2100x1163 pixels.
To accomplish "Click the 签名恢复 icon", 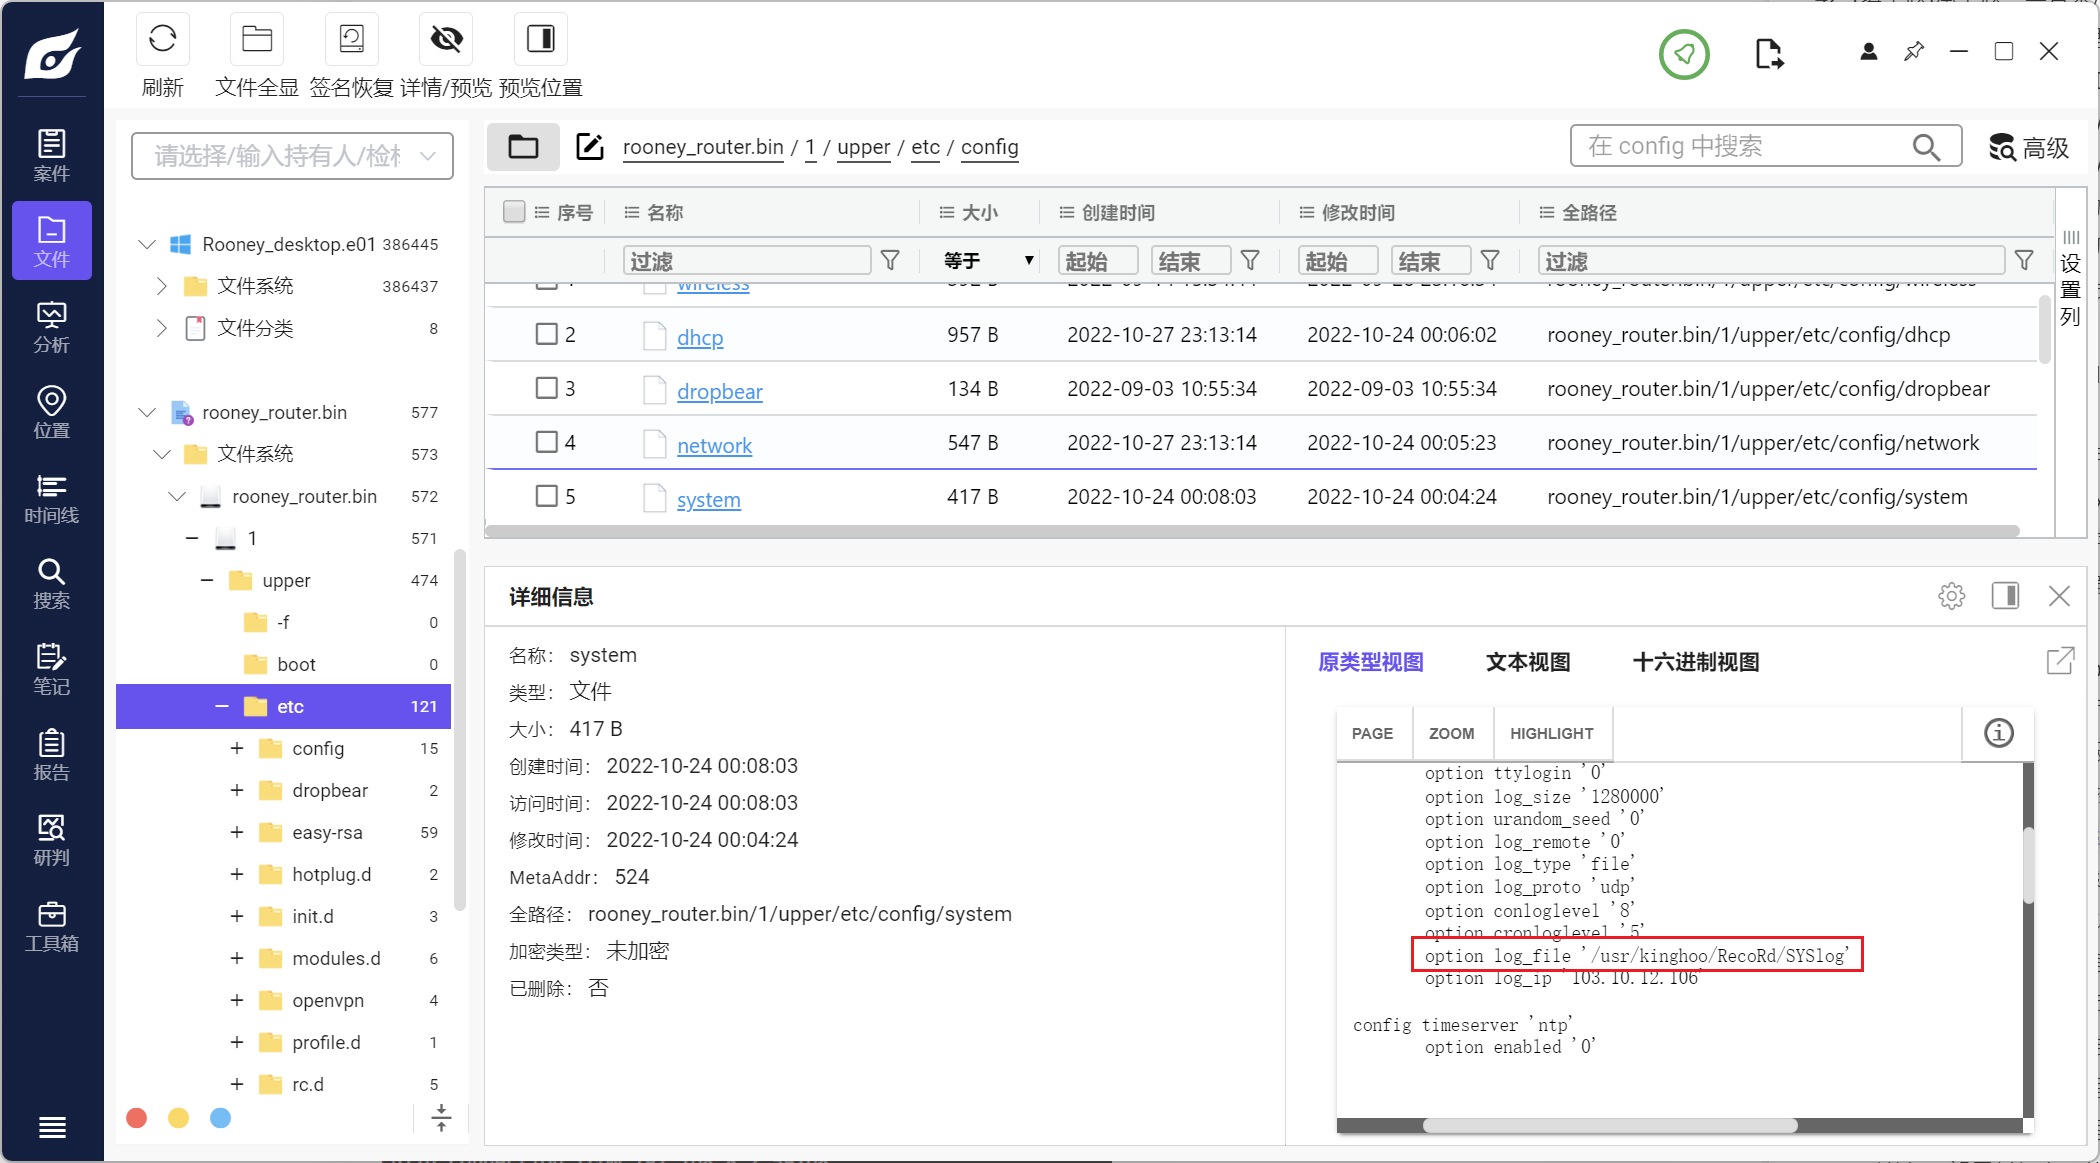I will coord(352,39).
